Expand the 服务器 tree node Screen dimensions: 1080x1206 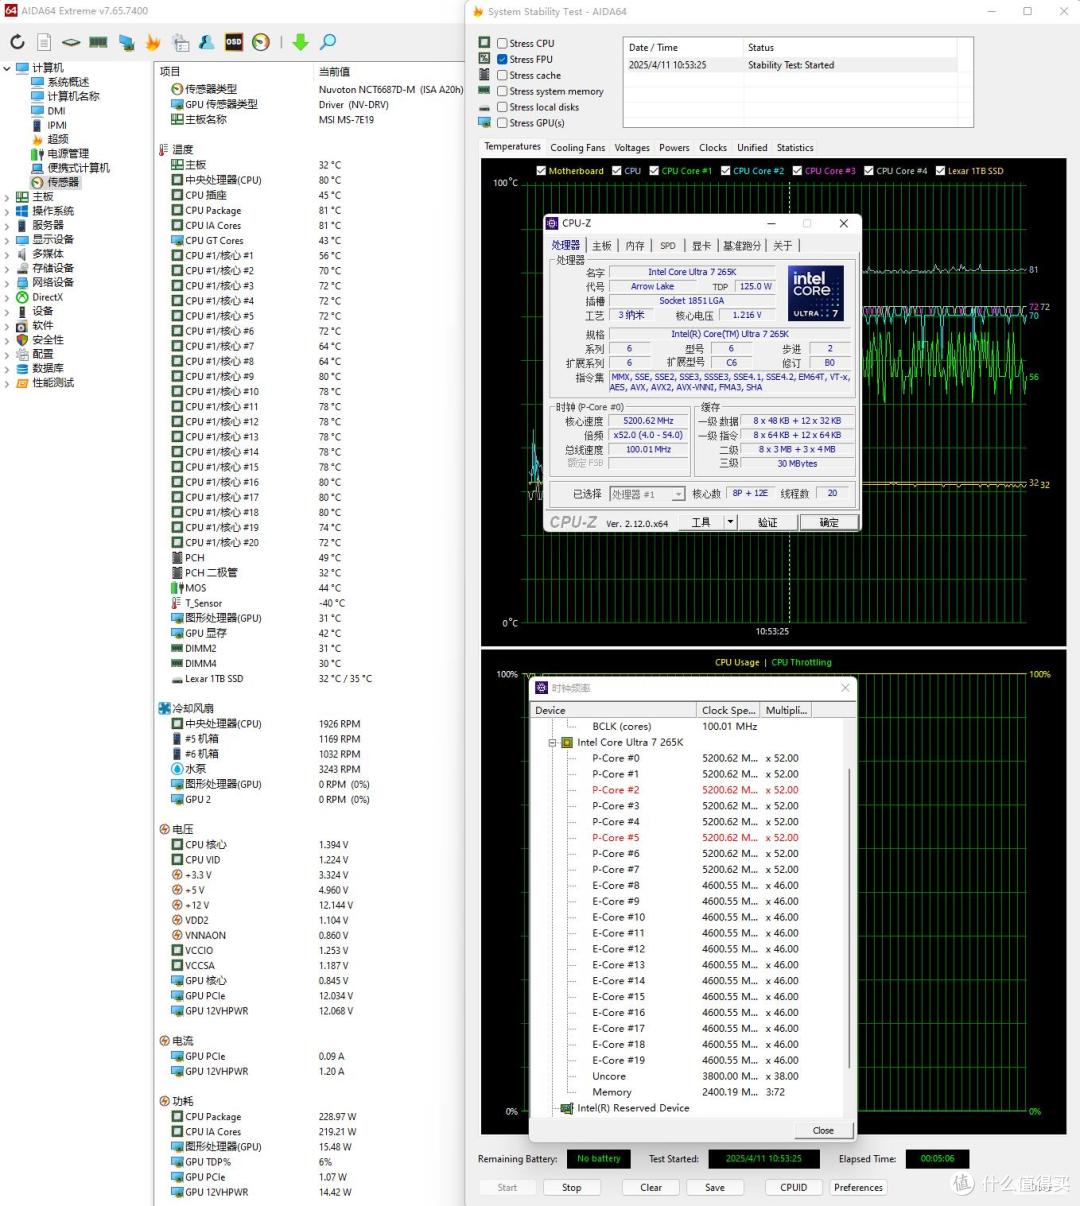(7, 225)
